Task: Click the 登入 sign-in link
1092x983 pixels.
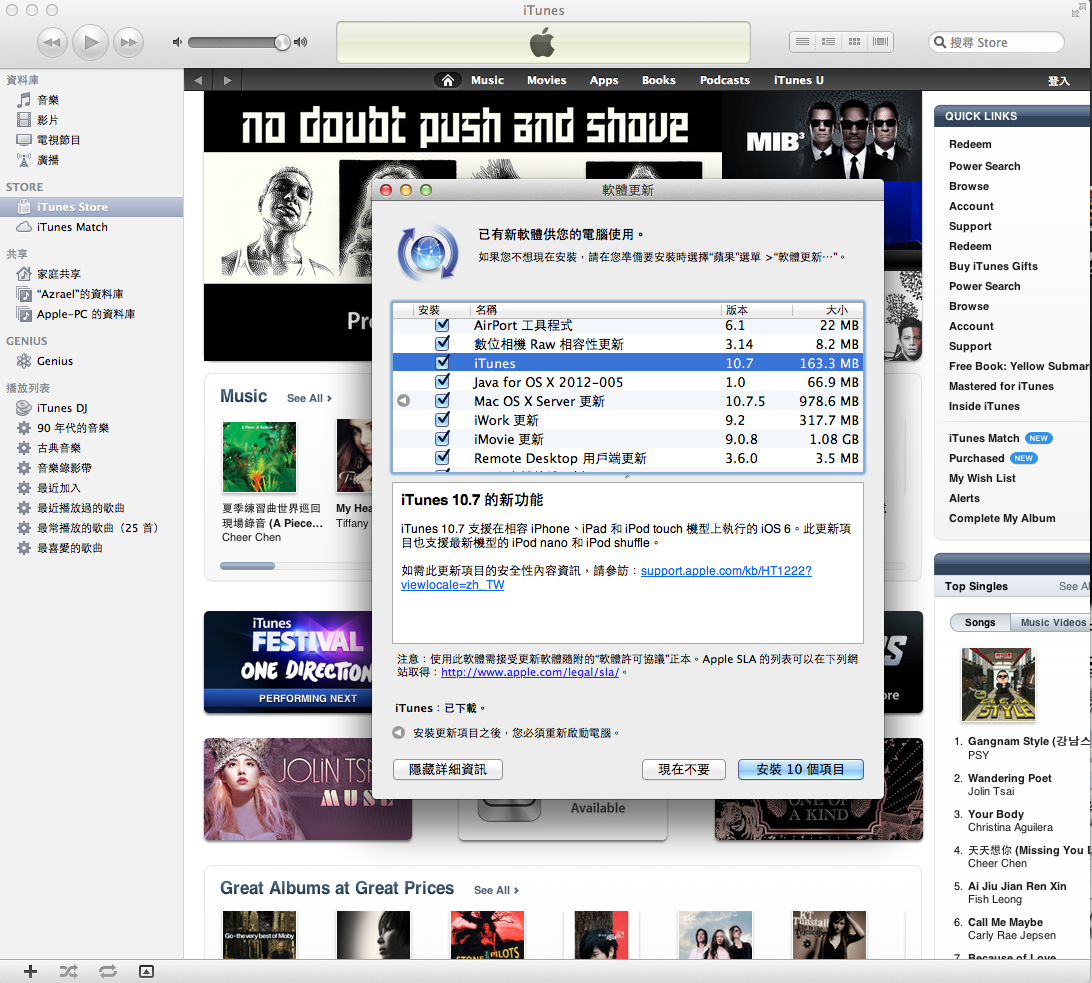Action: 1059,81
